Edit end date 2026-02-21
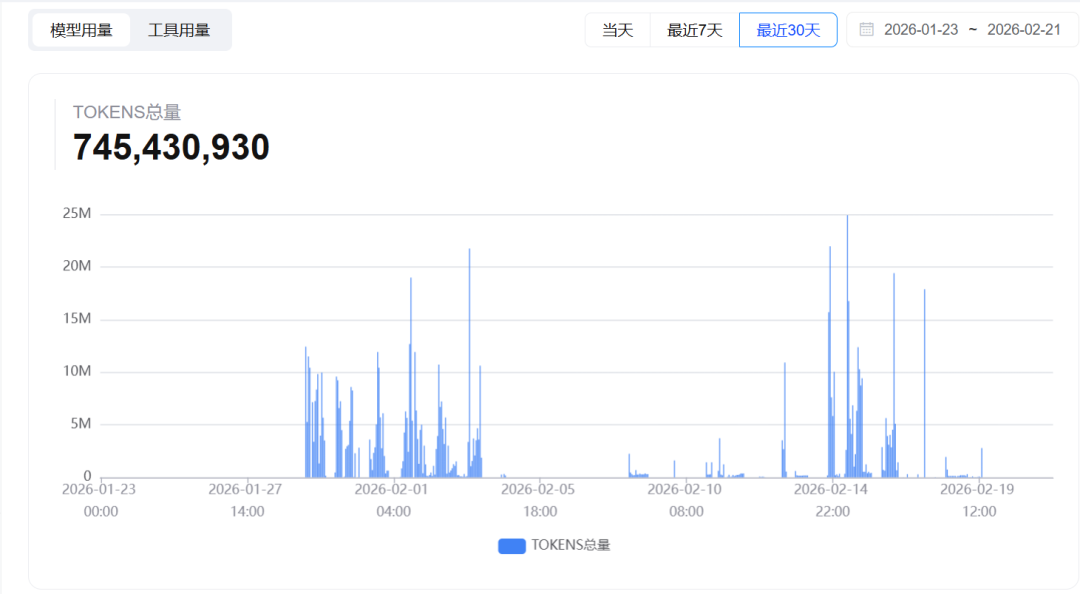The width and height of the screenshot is (1080, 594). click(x=1024, y=30)
